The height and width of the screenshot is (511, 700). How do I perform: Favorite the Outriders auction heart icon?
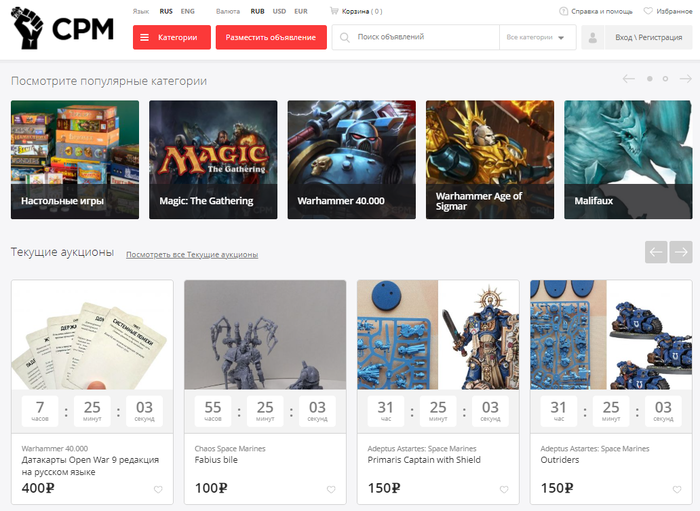677,490
